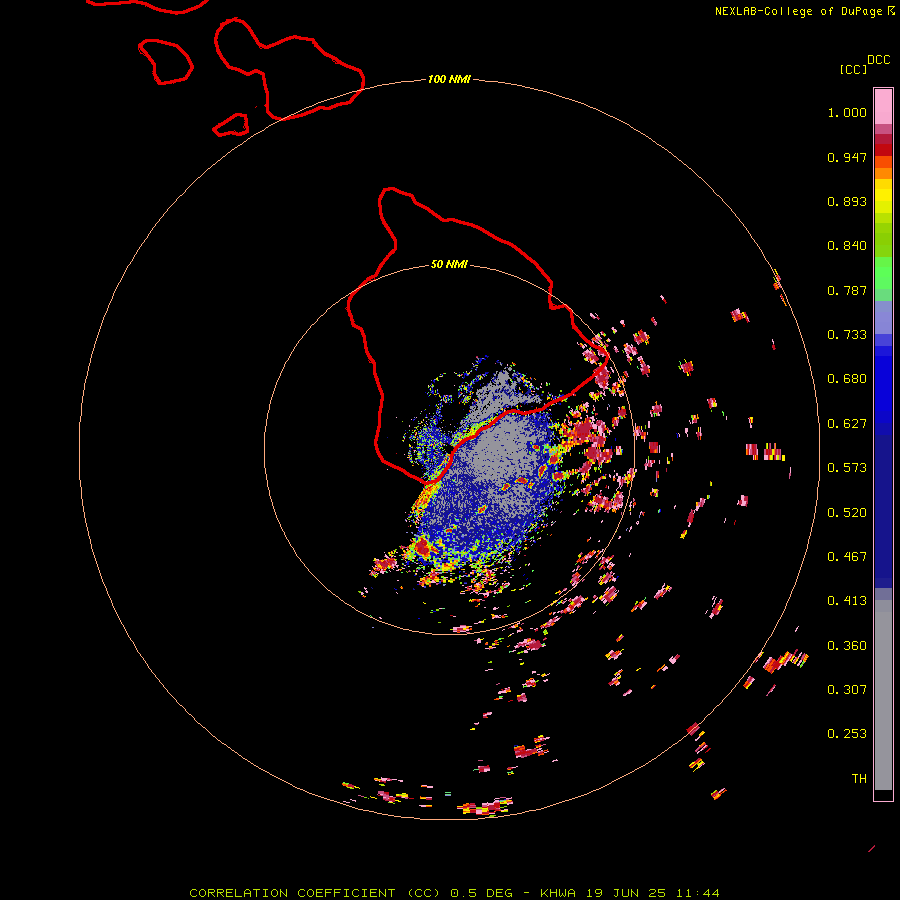Click the 0.253 legend value

(x=847, y=734)
